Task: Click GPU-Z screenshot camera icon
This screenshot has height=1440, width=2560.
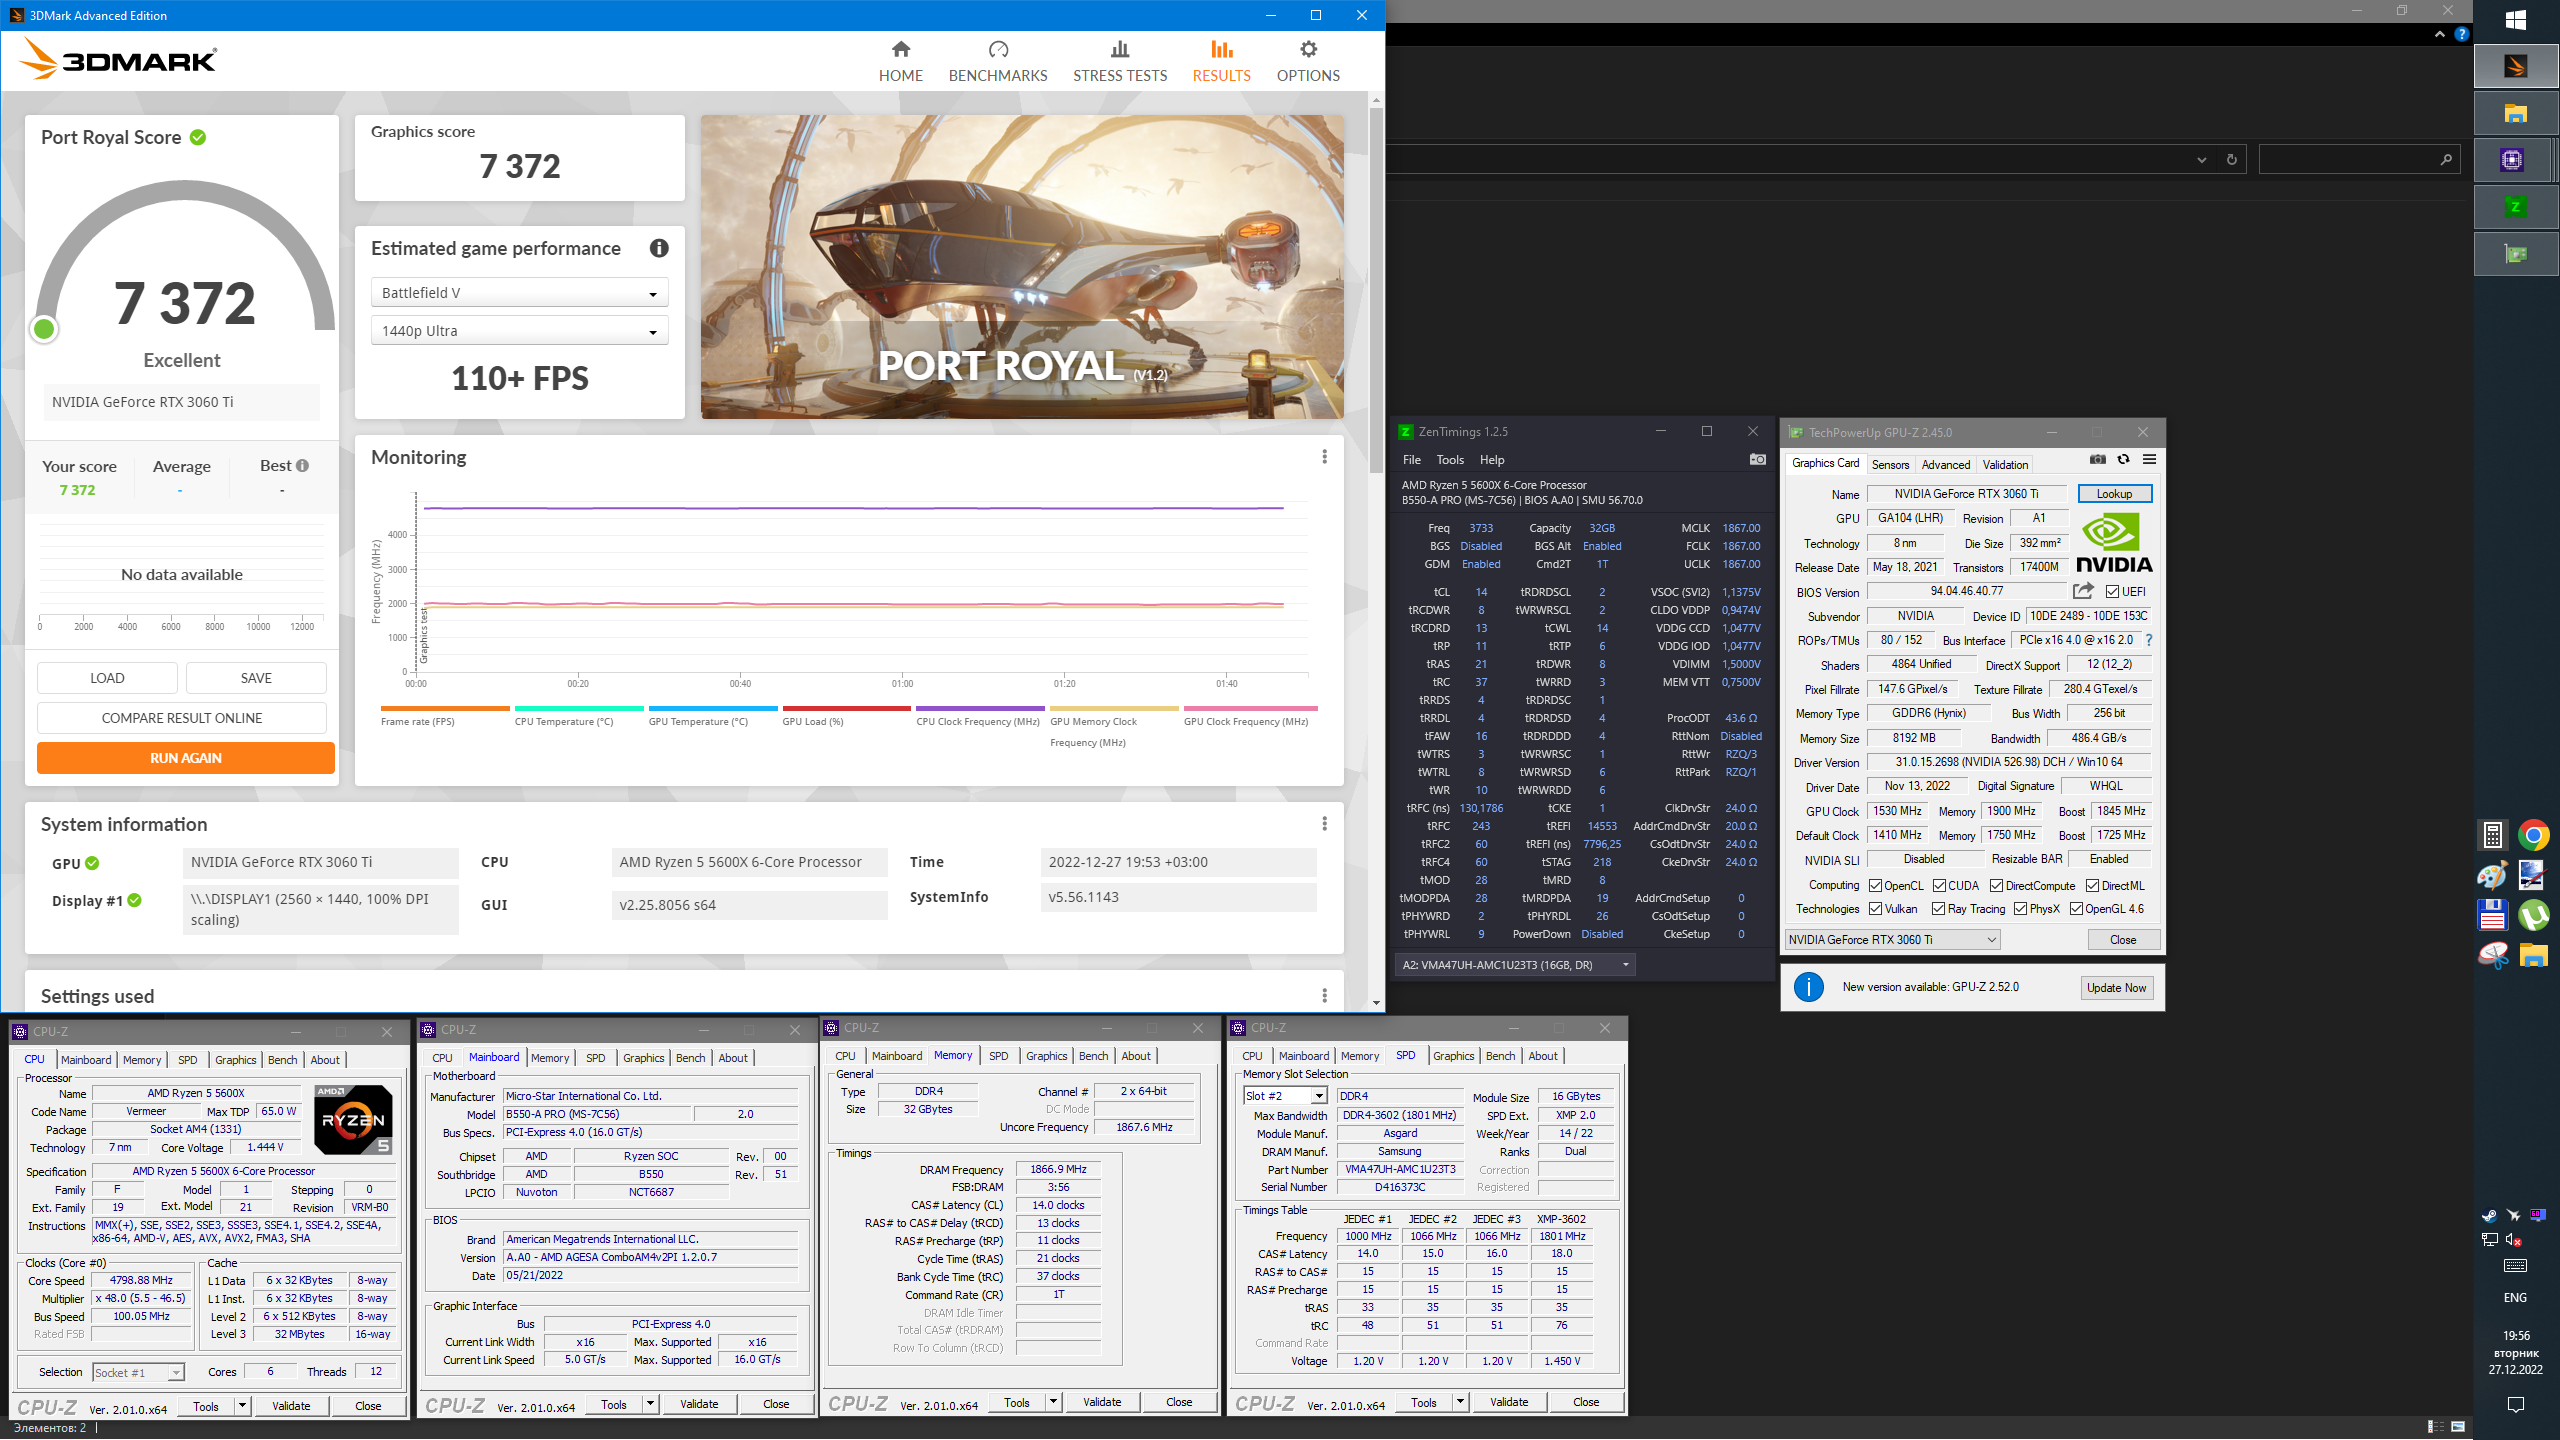Action: 2097,460
